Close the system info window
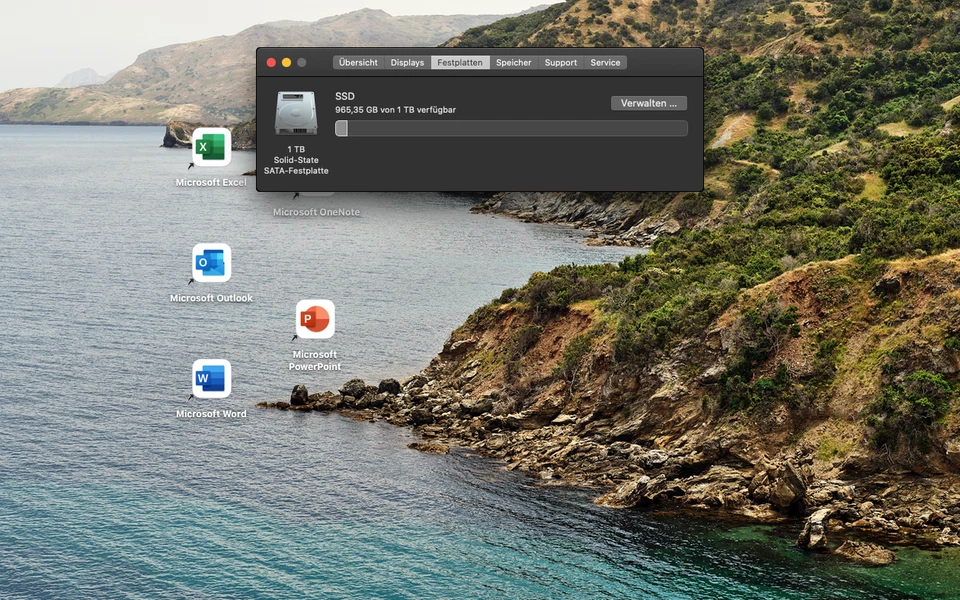 click(x=271, y=62)
